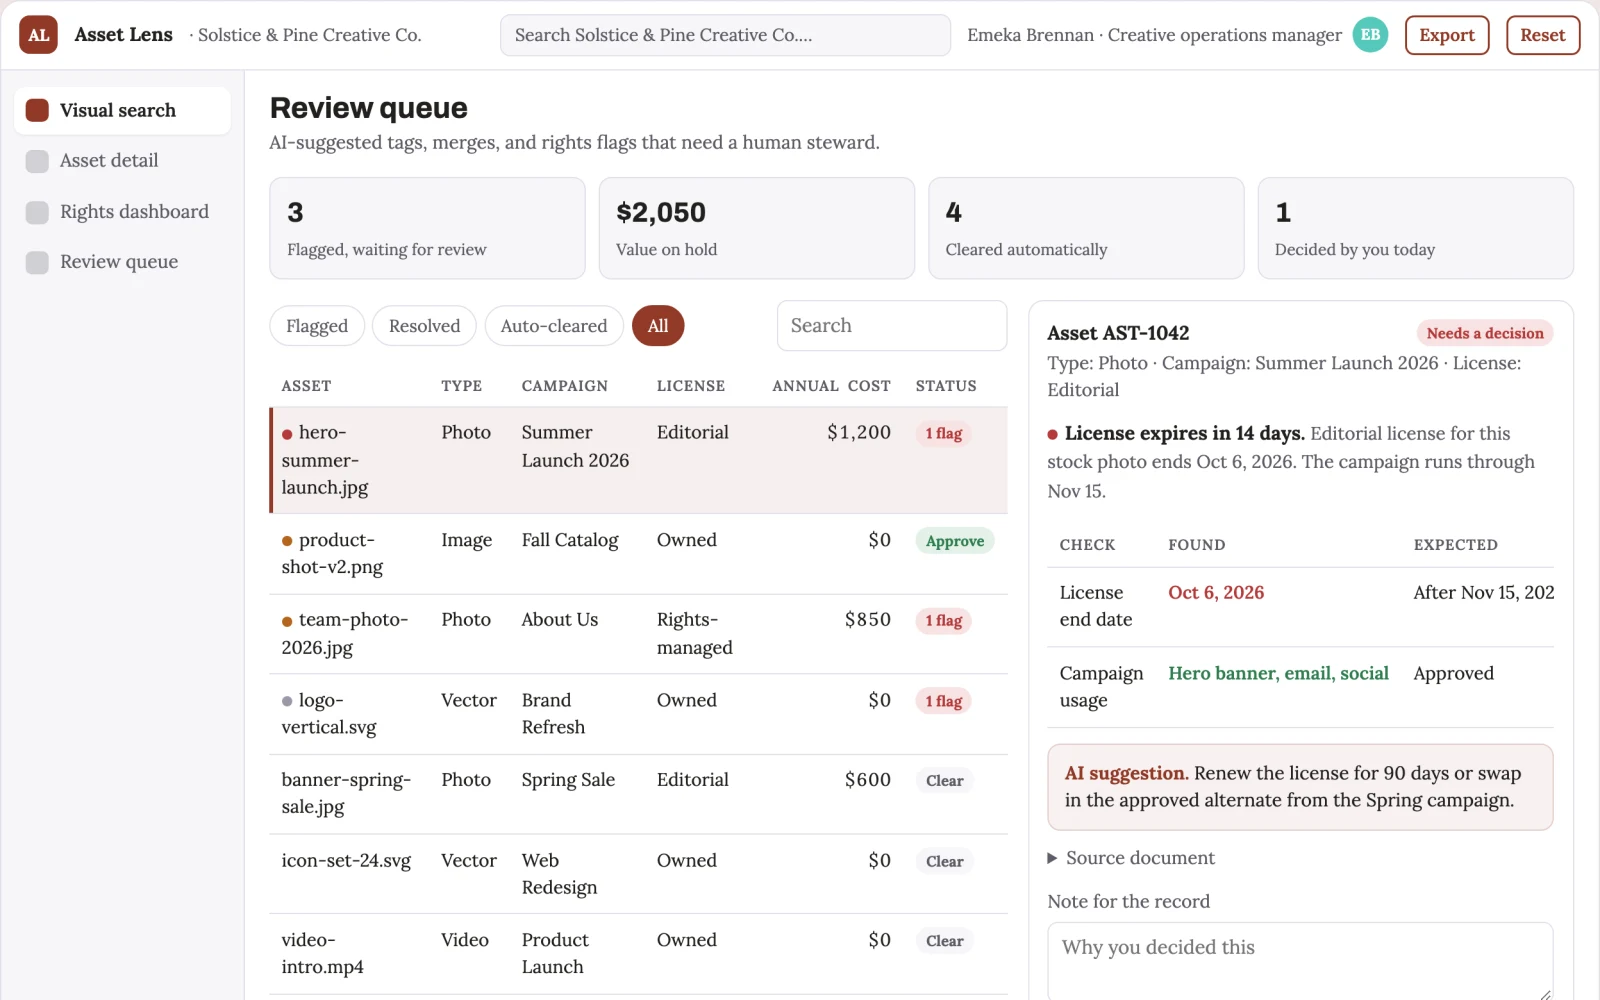Select the Auto-cleared filter

[554, 326]
